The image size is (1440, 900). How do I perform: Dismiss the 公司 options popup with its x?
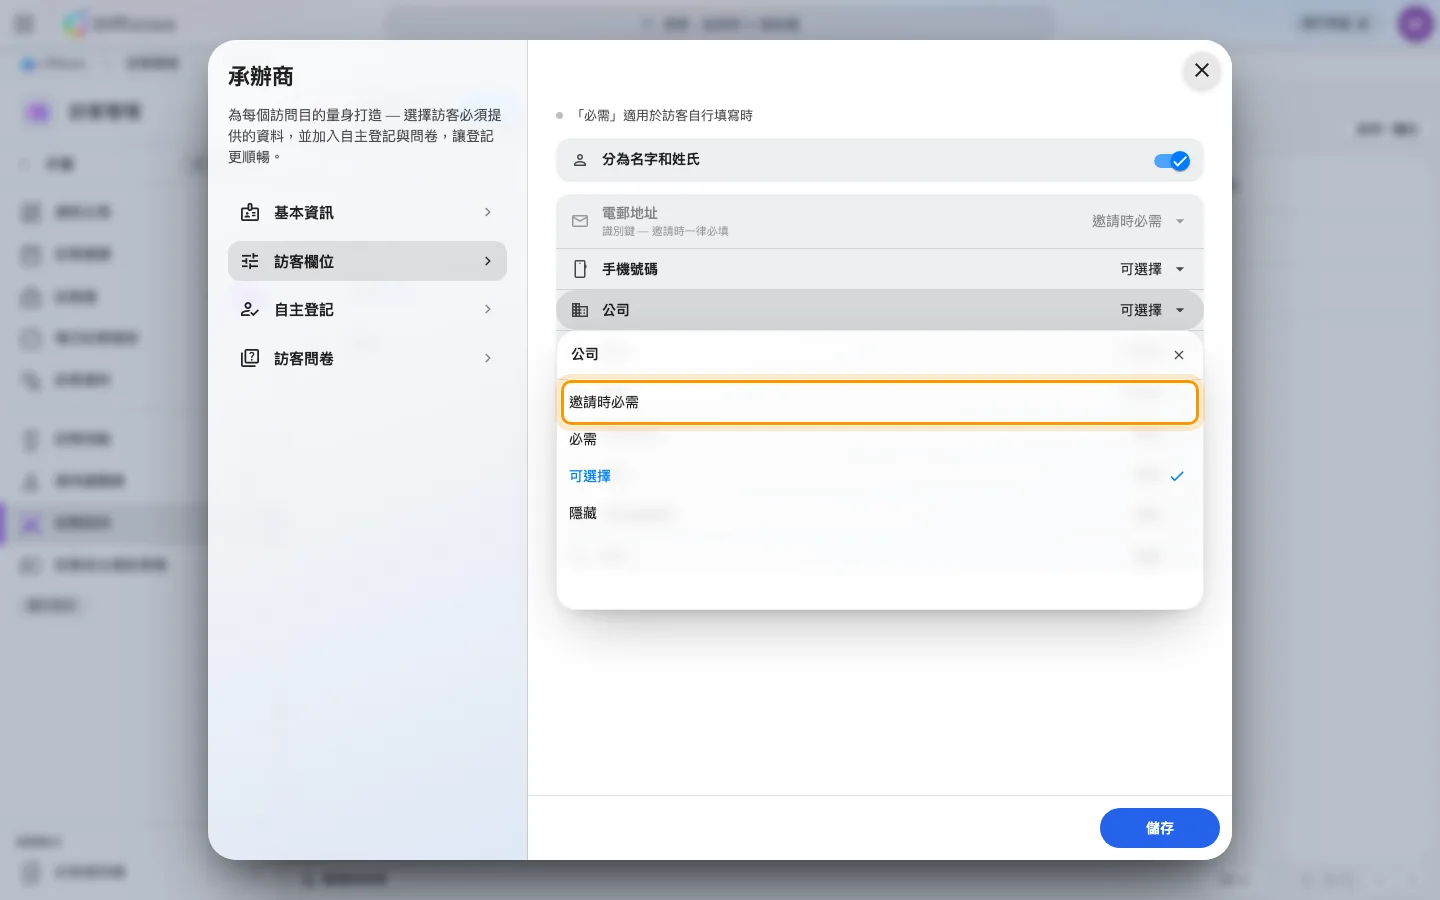click(1179, 355)
